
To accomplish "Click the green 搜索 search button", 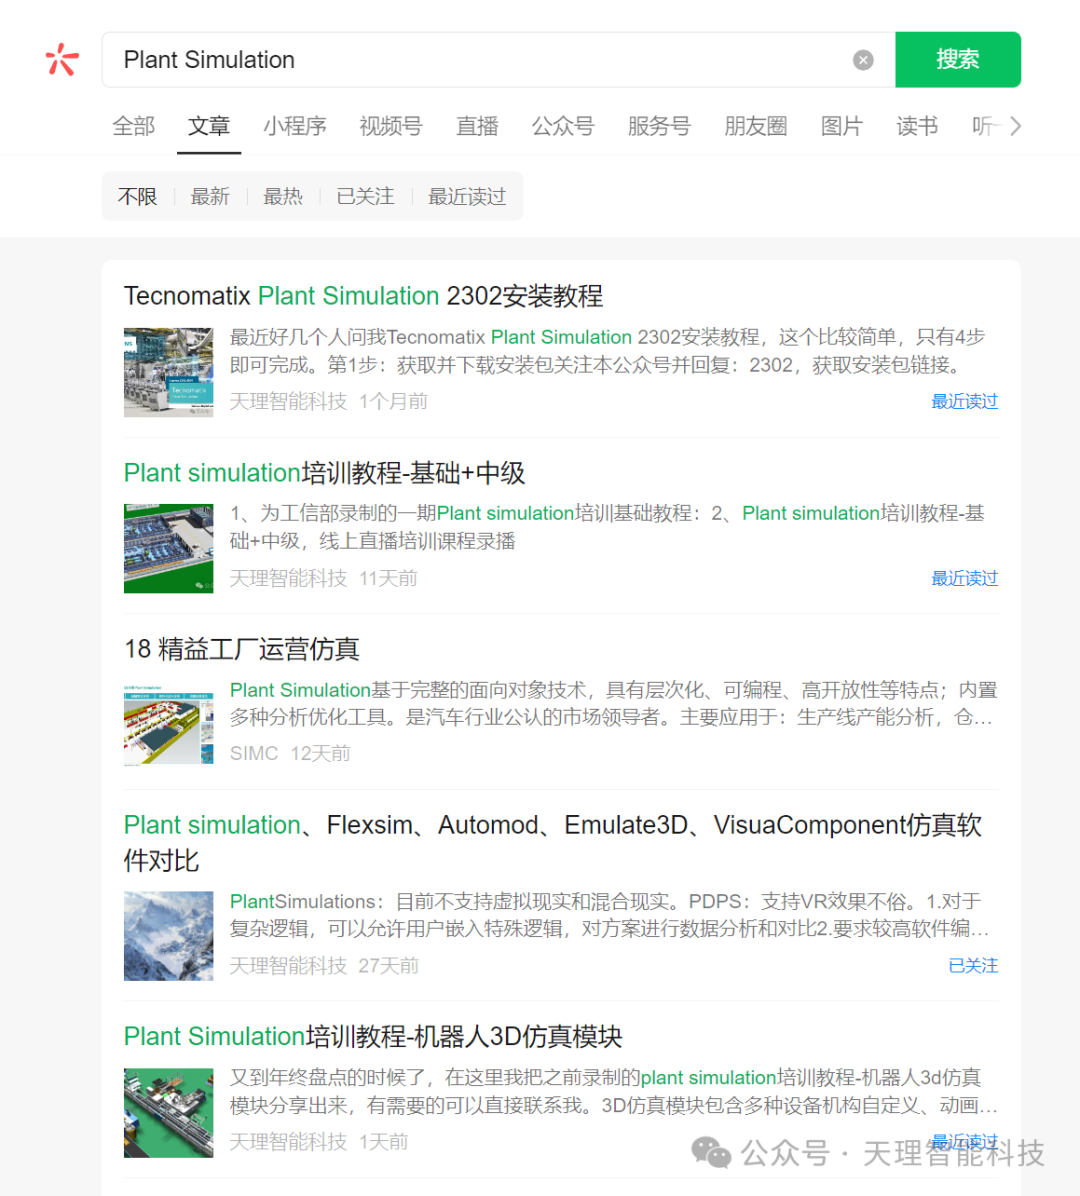I will 958,59.
